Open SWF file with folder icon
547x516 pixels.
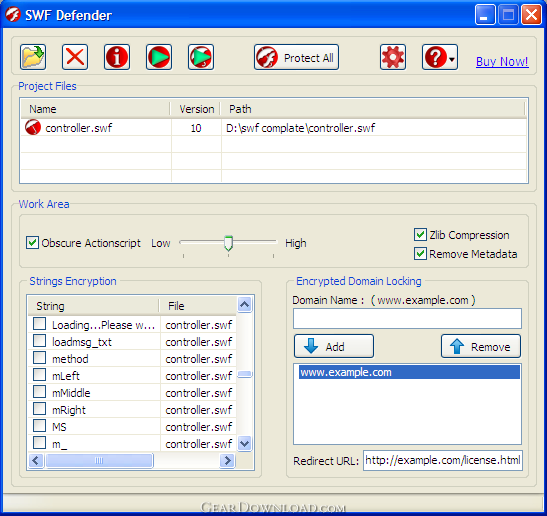point(33,57)
